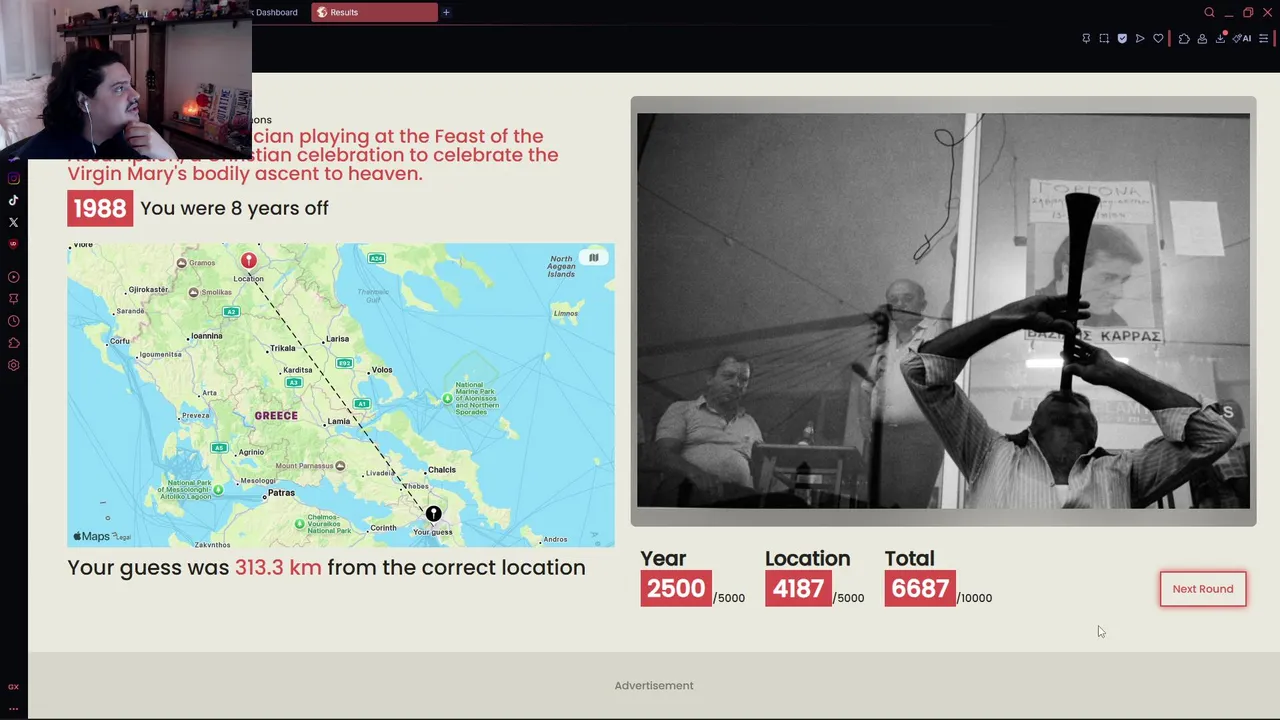The image size is (1280, 720).
Task: Click the North Aegean Islands map label
Action: pyautogui.click(x=562, y=266)
